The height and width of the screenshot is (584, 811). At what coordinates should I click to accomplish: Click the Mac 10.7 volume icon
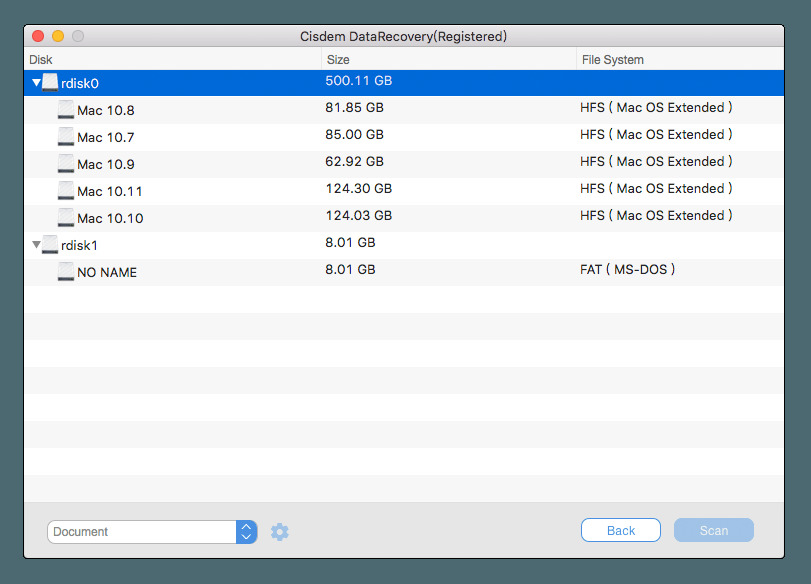click(x=66, y=136)
